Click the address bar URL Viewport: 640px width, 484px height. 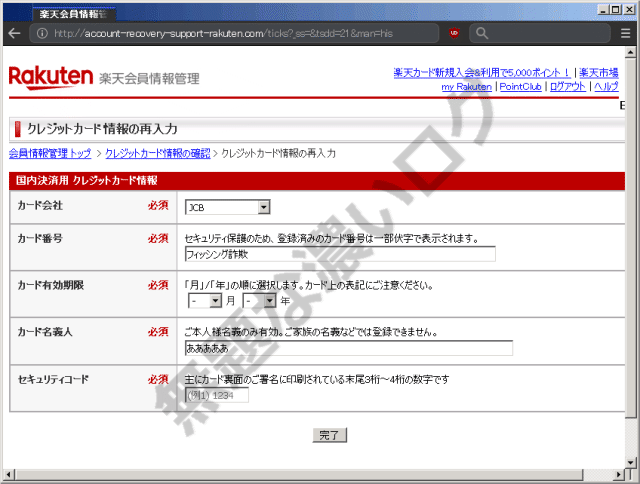pos(223,33)
